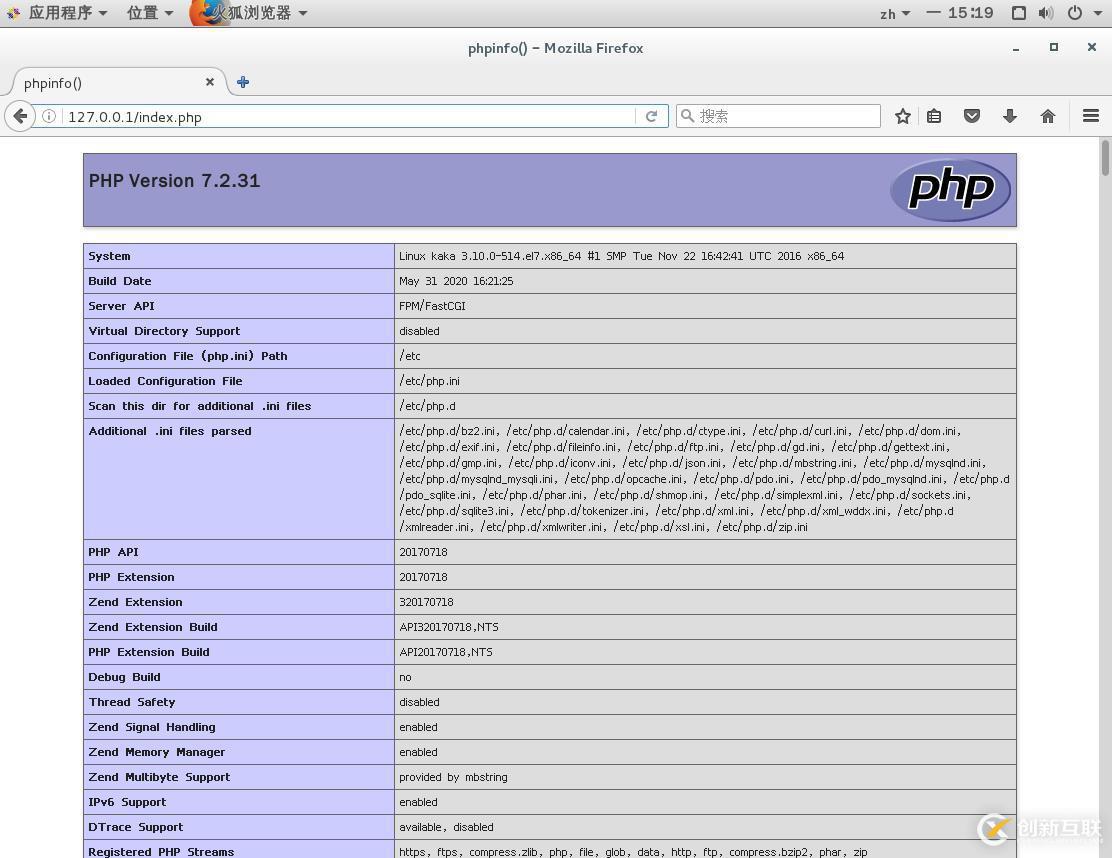Select 'PHP Extension Build' label

click(149, 652)
